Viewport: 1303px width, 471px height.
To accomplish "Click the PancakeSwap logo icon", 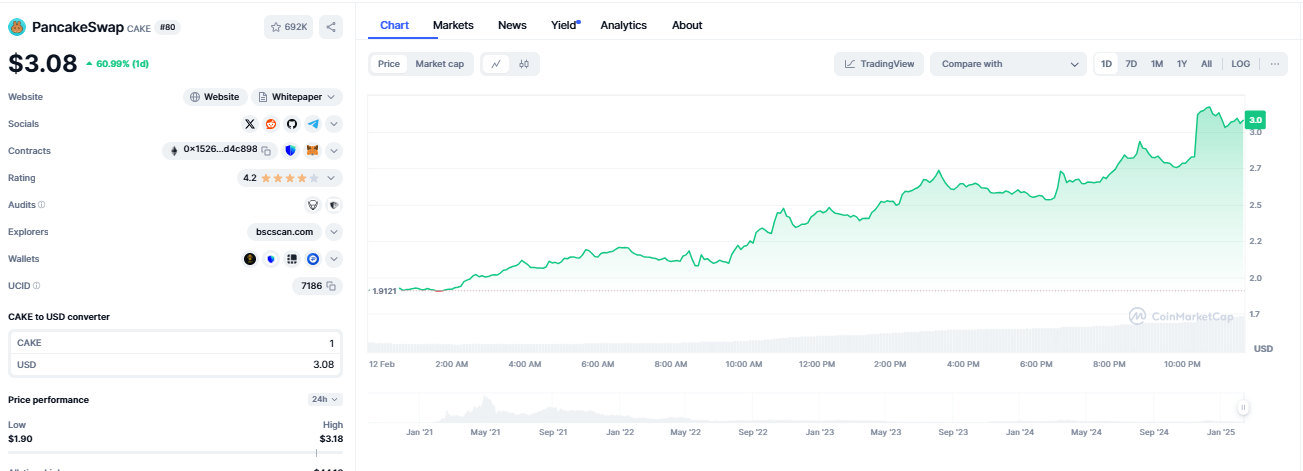I will click(x=16, y=27).
